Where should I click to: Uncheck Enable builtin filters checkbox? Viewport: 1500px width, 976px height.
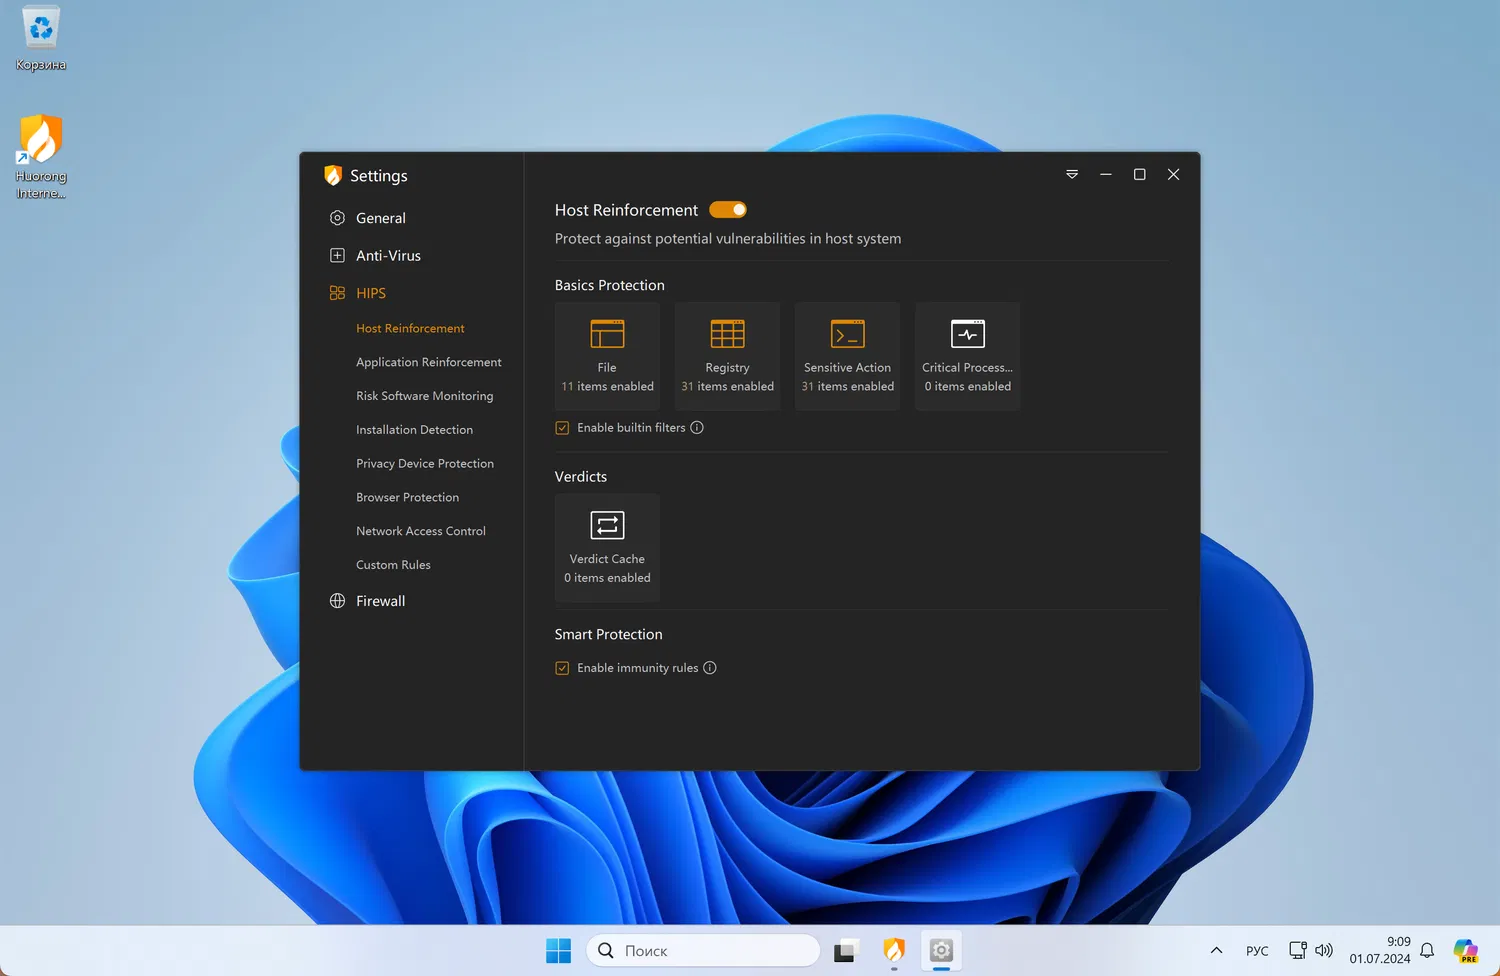coord(562,428)
